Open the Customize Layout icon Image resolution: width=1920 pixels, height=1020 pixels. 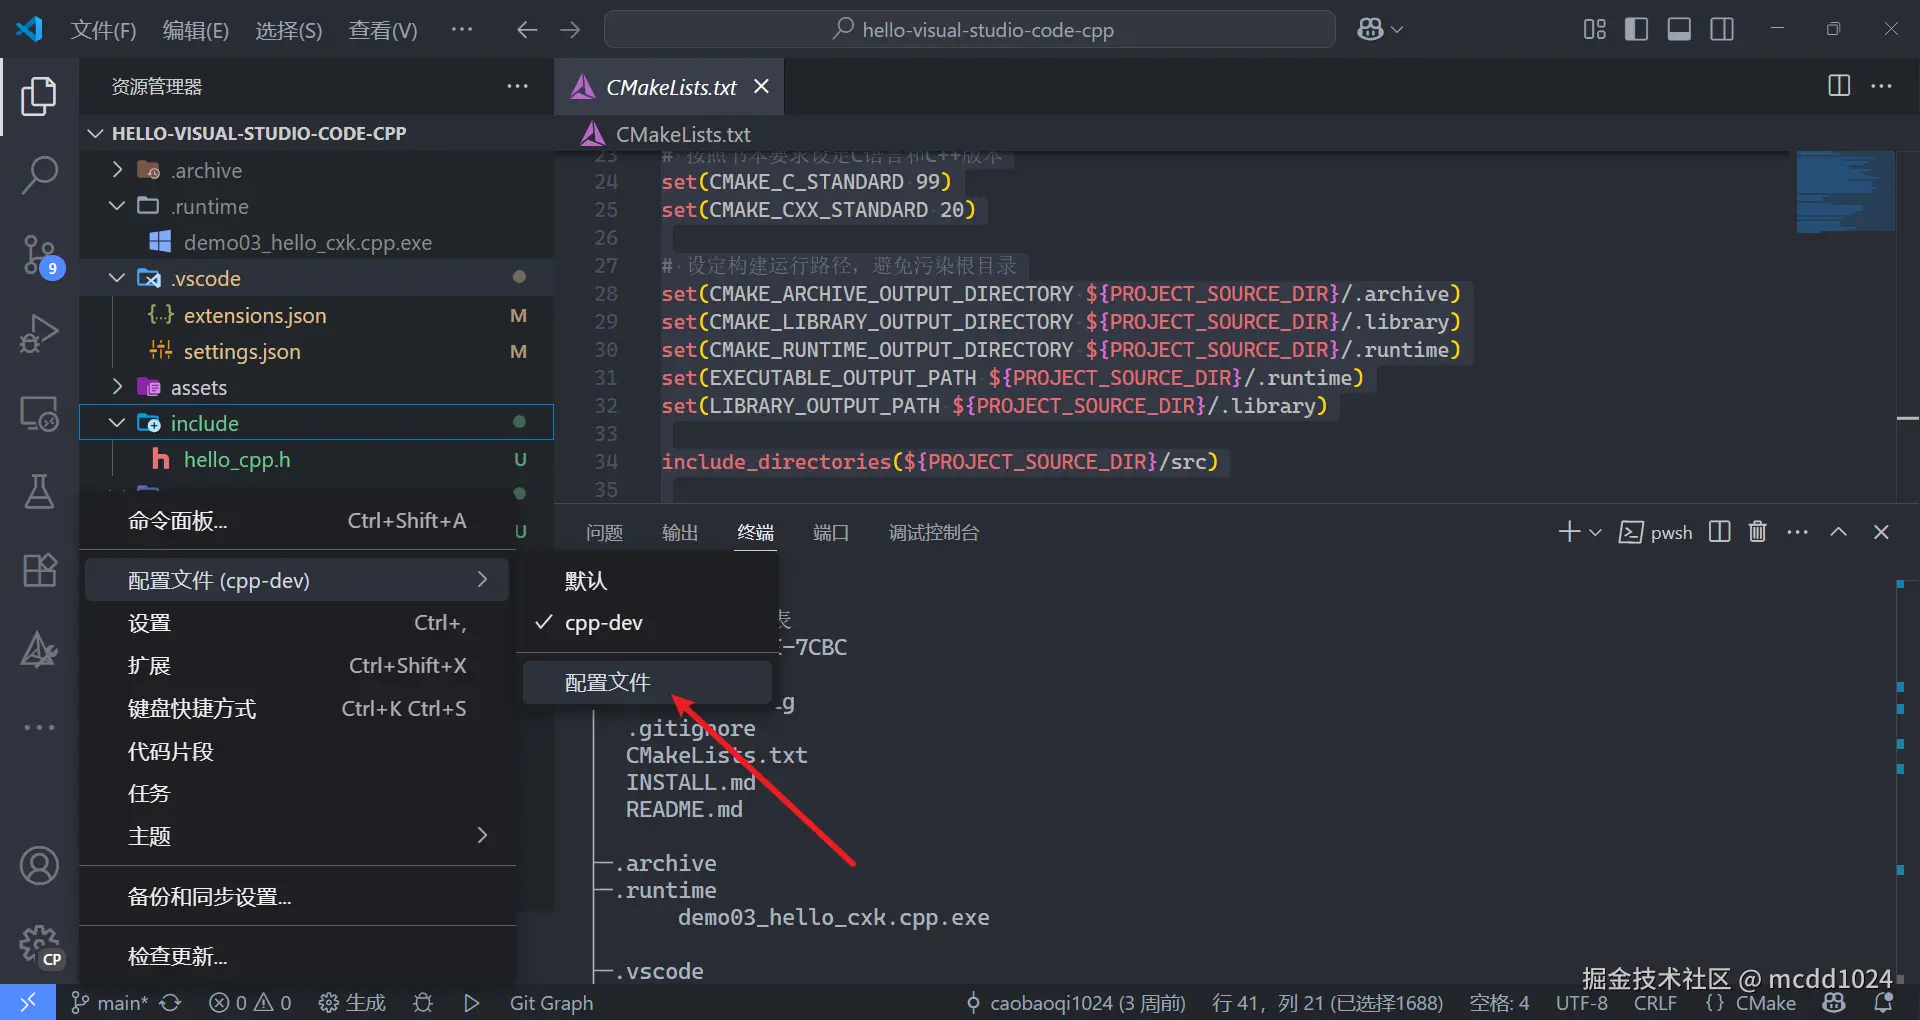1595,30
